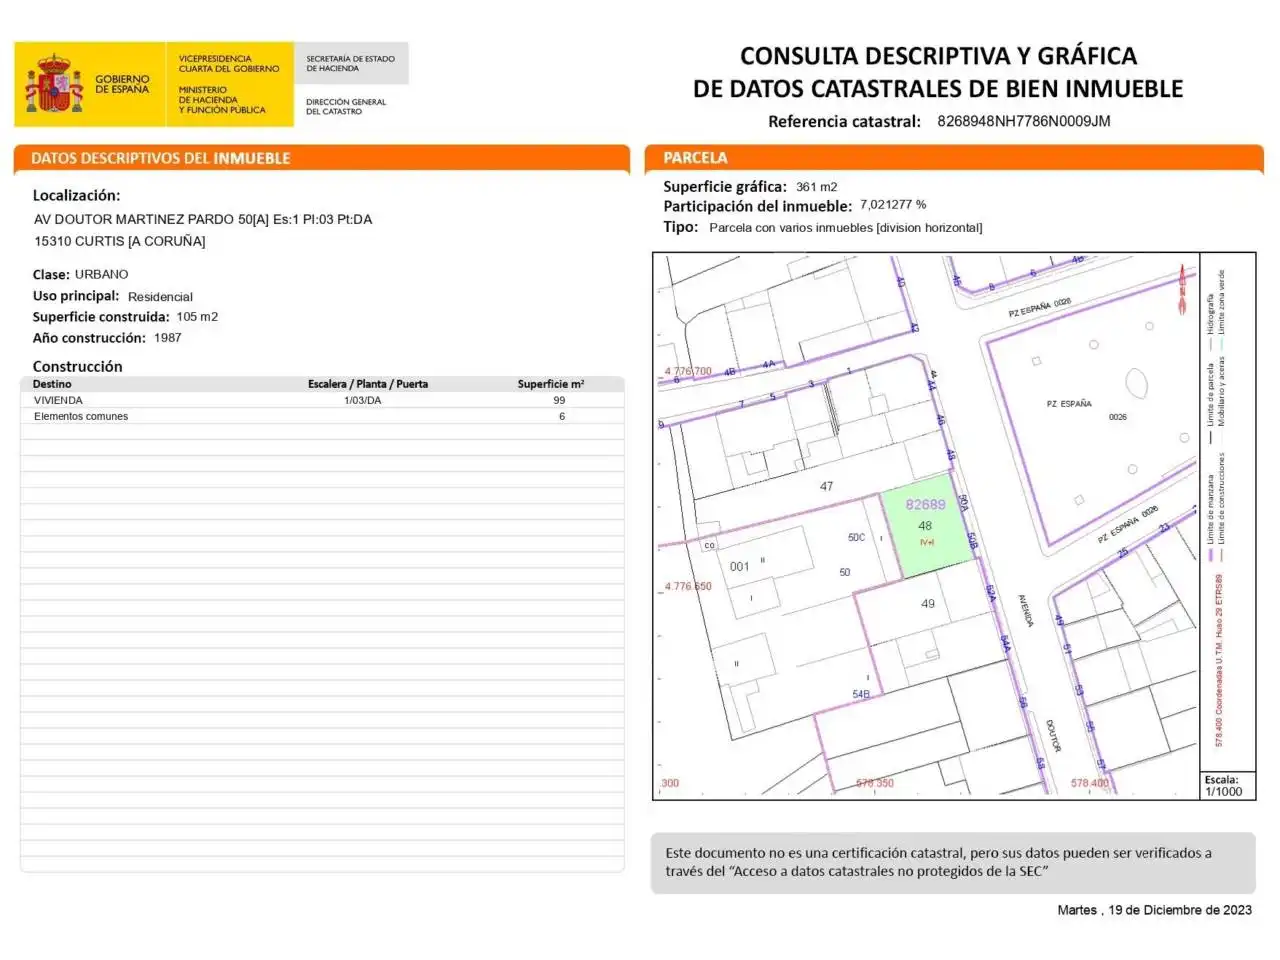Click the '54B' label on the map

(x=861, y=694)
